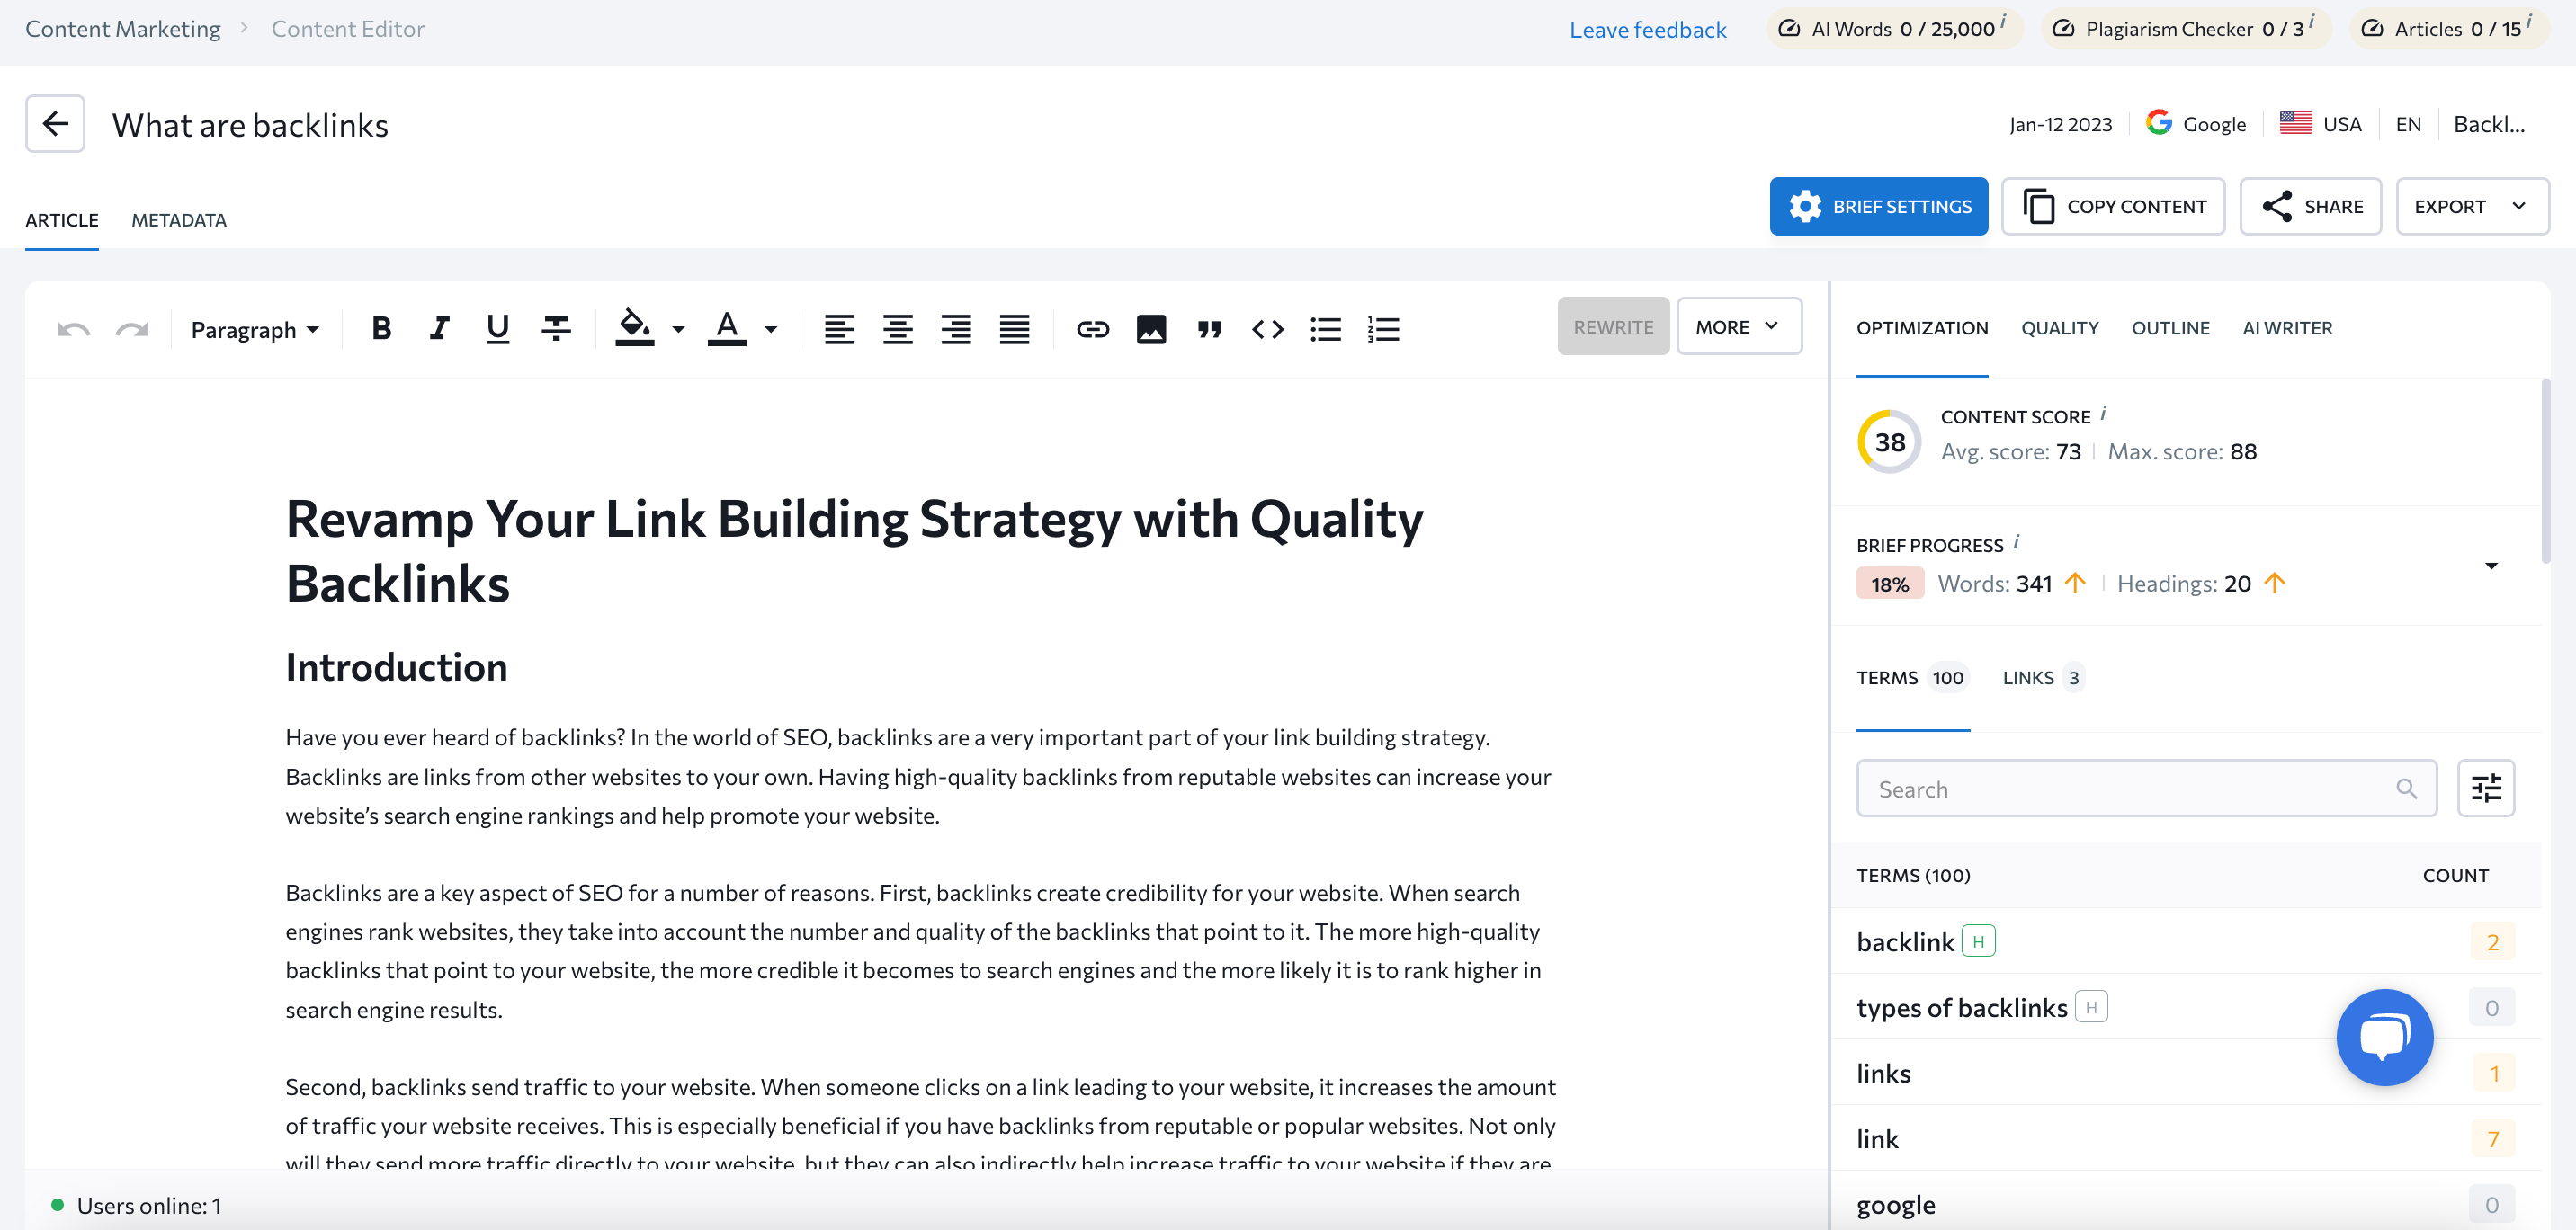Open the chat support bubble
This screenshot has height=1230, width=2576.
point(2384,1037)
